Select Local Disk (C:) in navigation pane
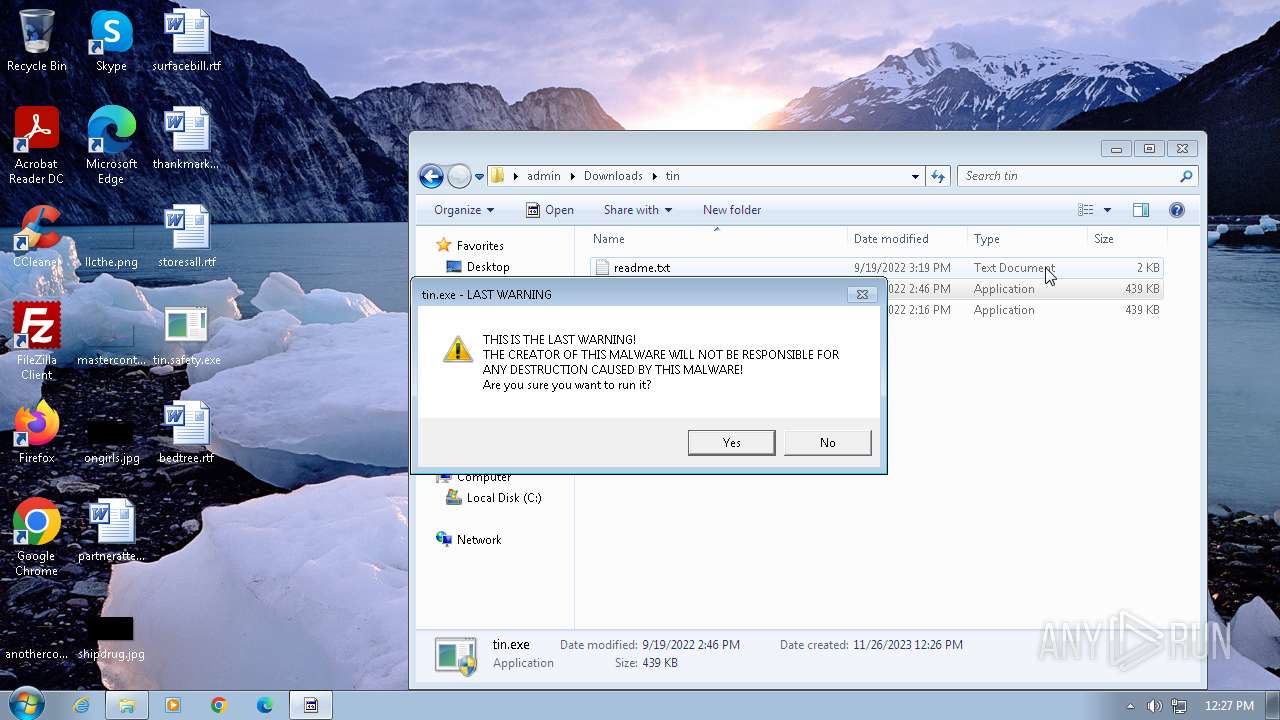The width and height of the screenshot is (1280, 720). (x=493, y=498)
